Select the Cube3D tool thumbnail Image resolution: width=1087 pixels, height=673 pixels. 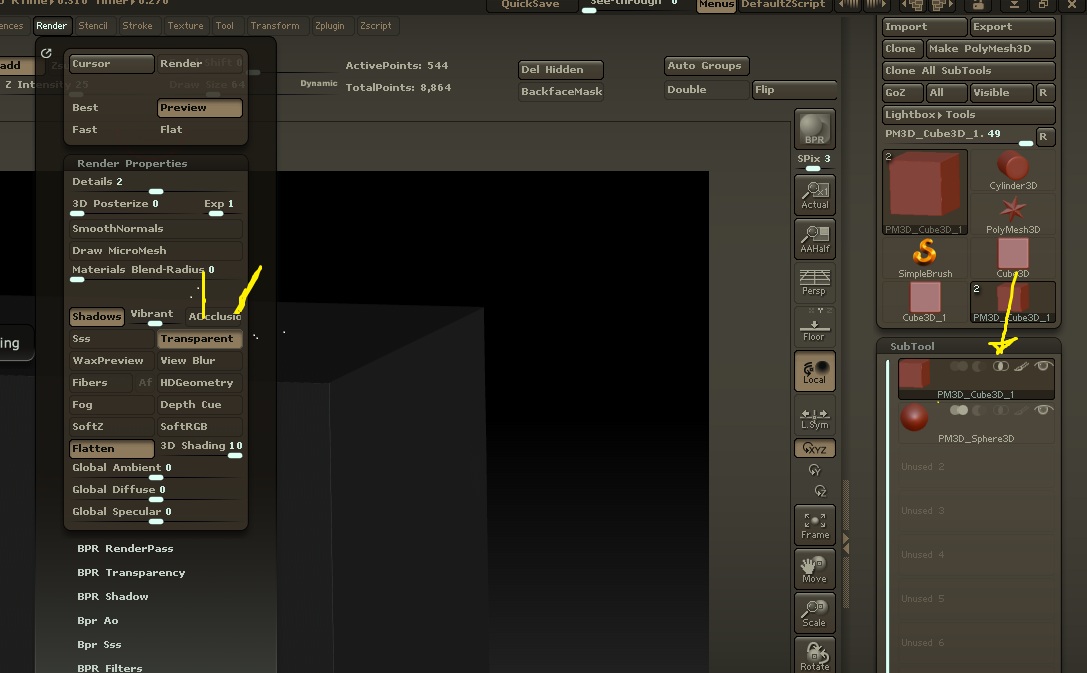tap(1013, 259)
